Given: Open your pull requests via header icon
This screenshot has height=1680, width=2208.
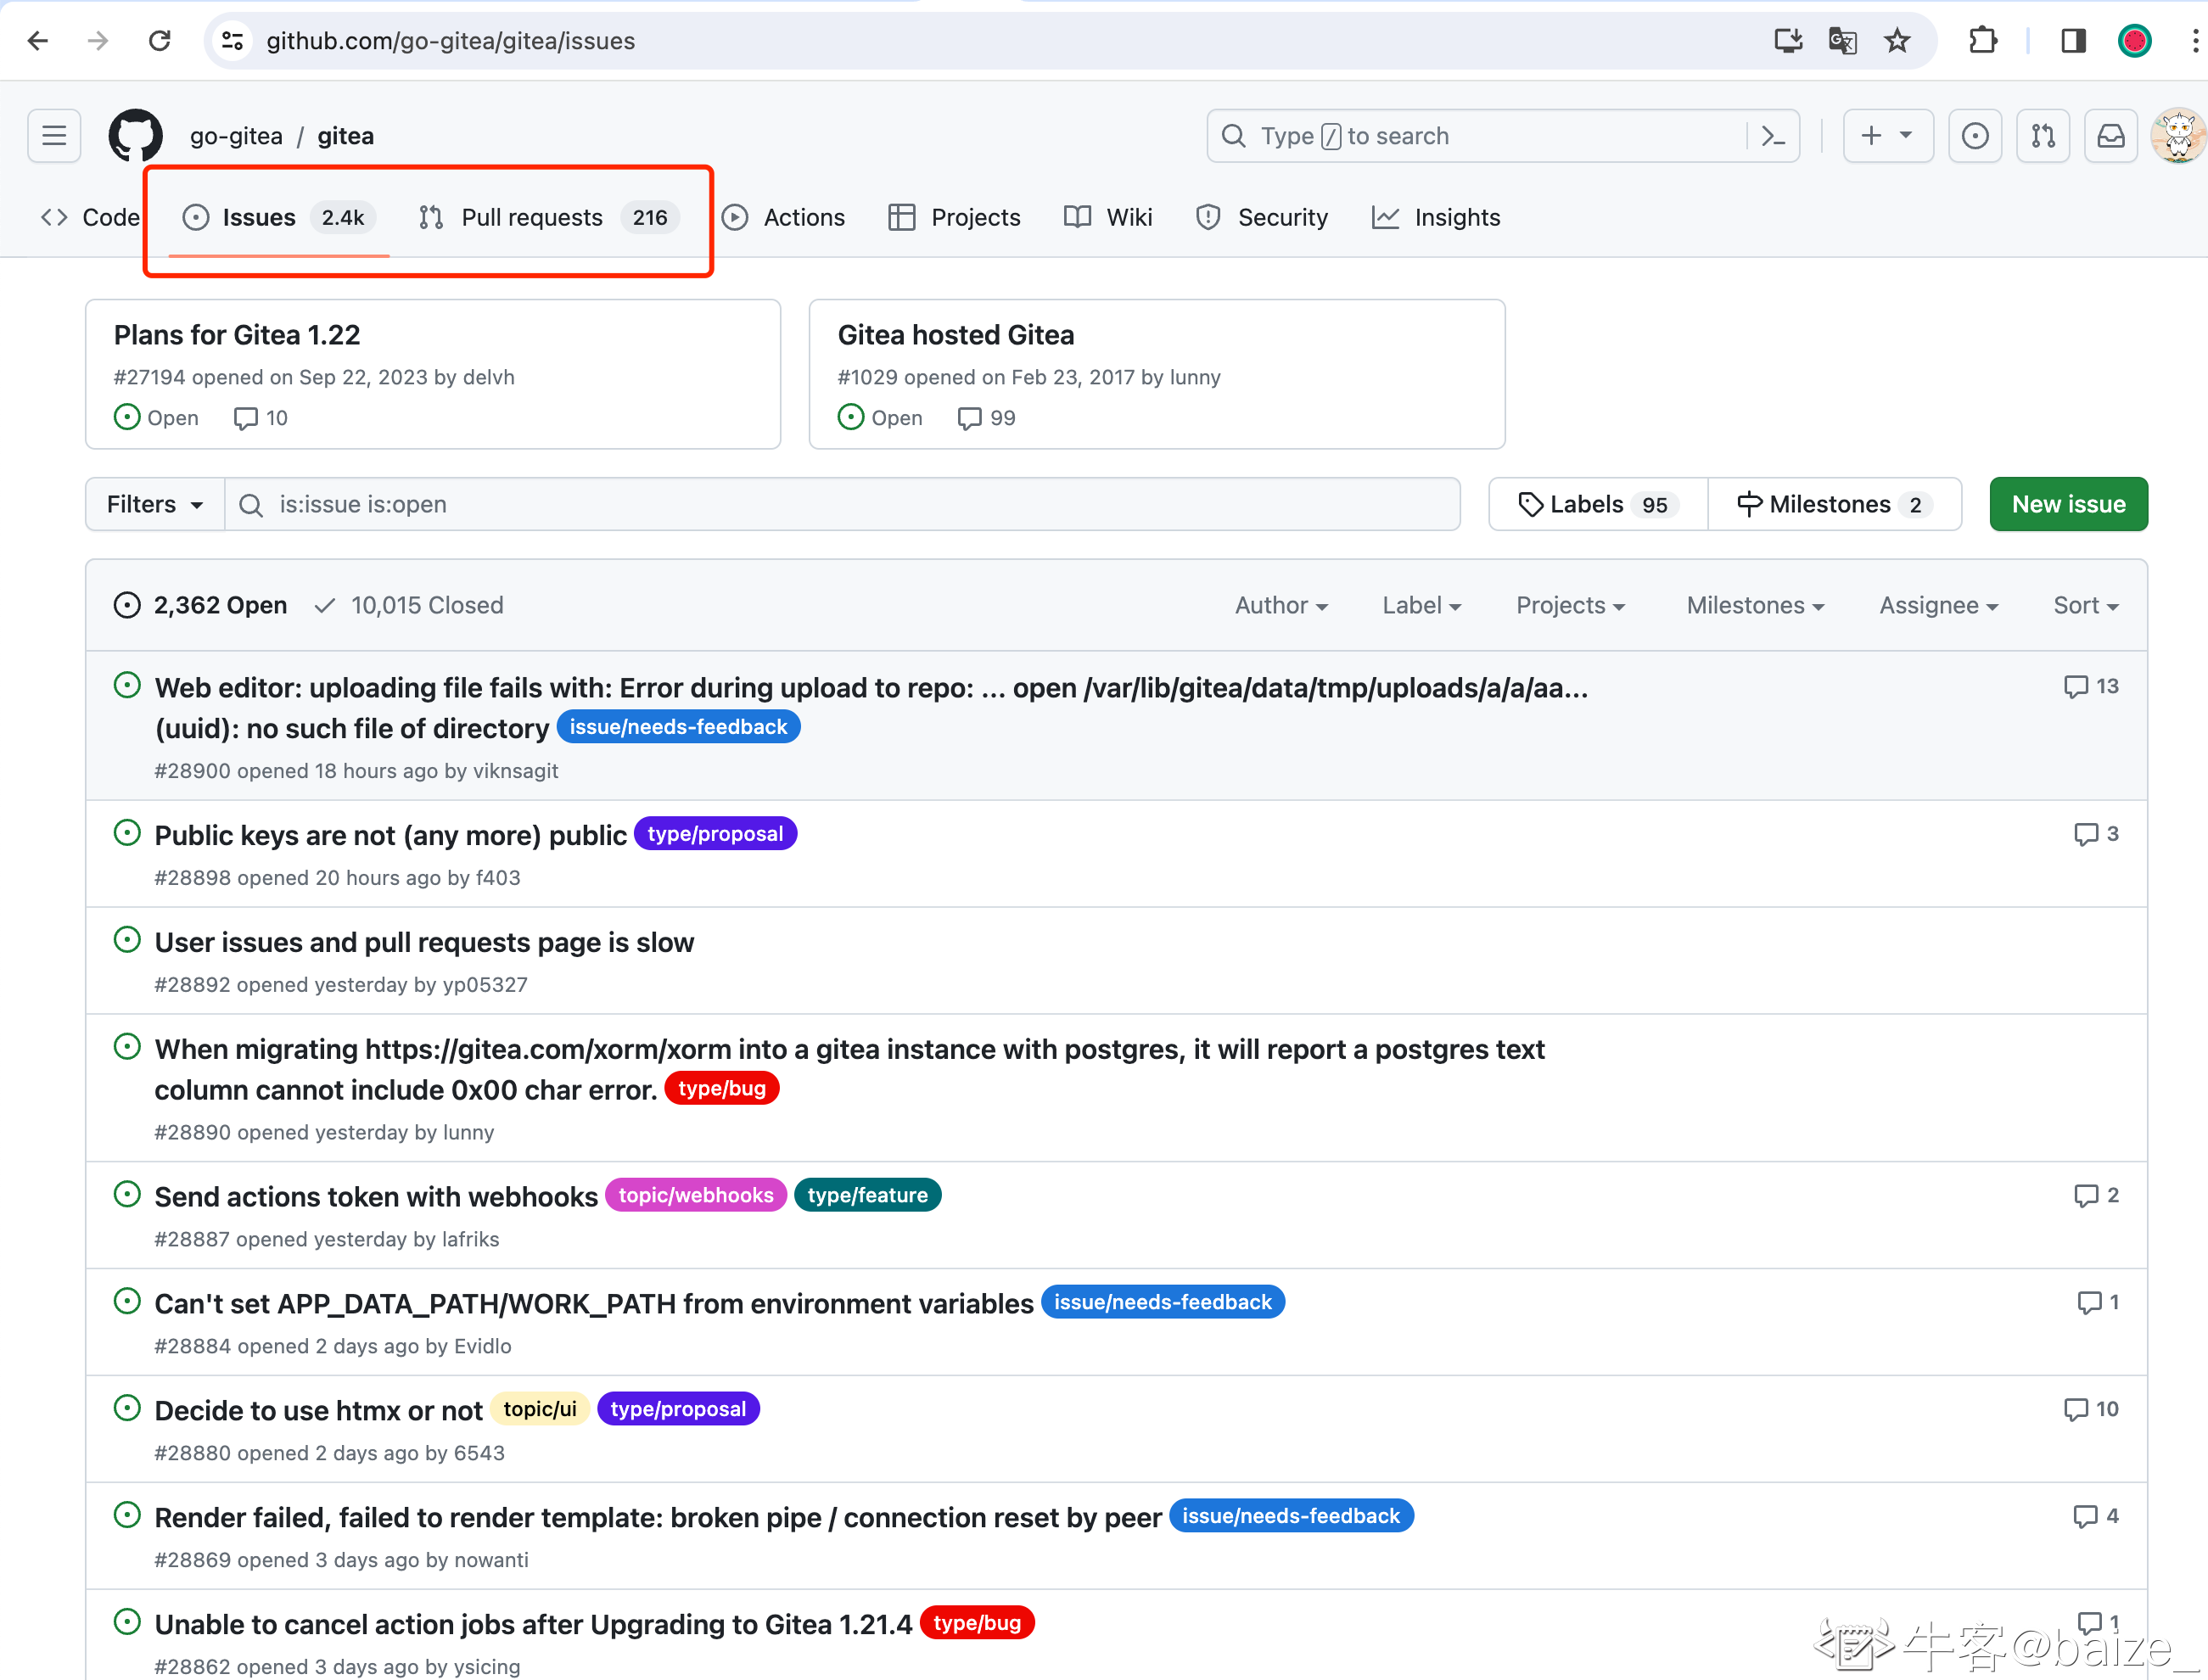Looking at the screenshot, I should (x=2043, y=136).
